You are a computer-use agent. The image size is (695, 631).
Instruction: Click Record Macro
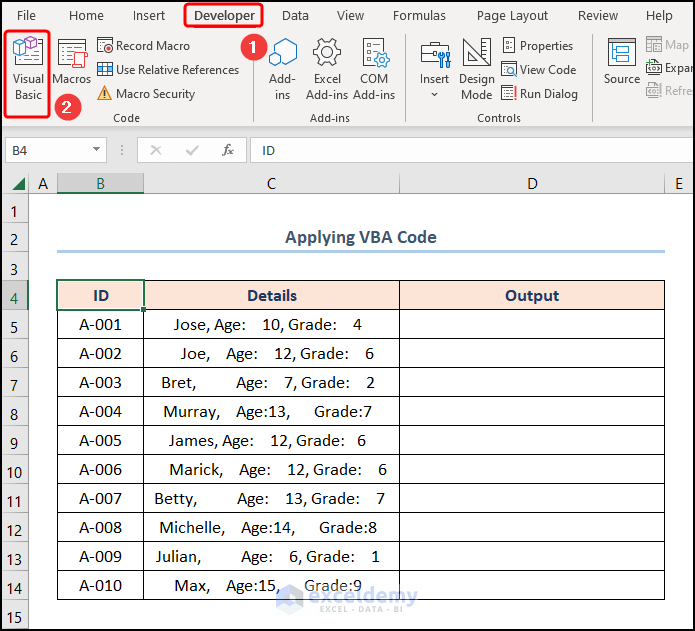[x=142, y=46]
